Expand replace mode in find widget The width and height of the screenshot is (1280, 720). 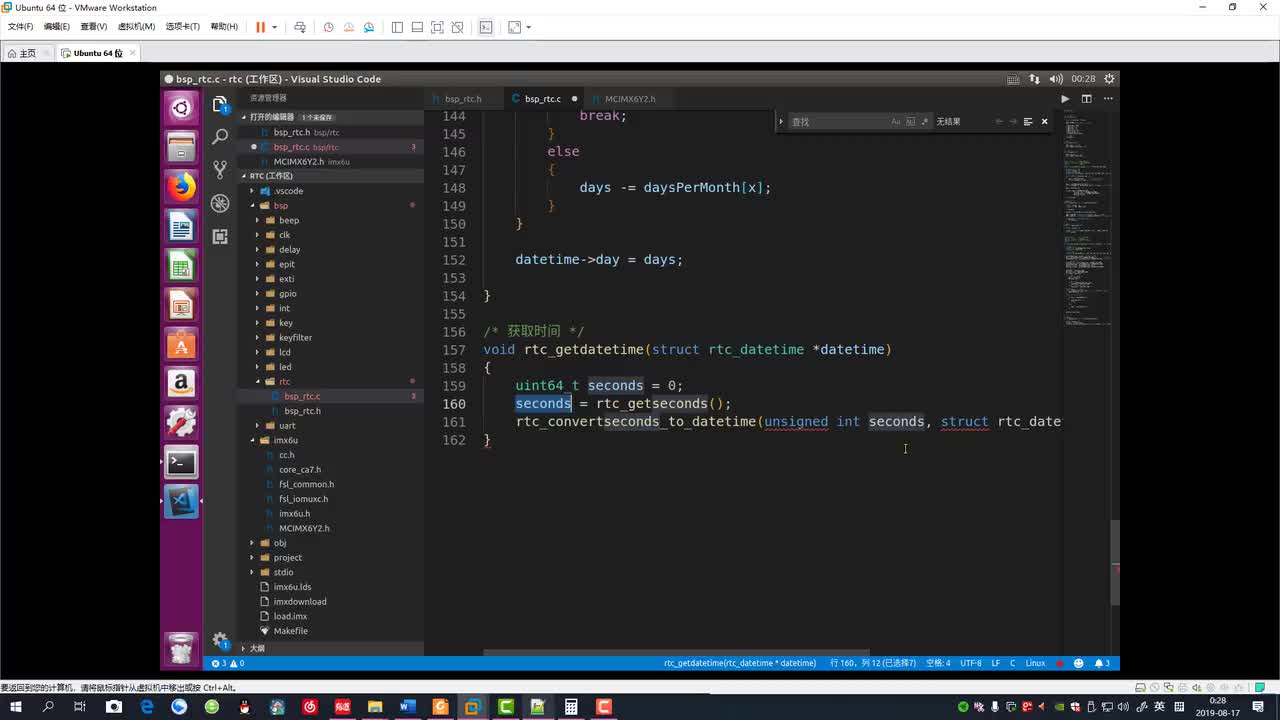pyautogui.click(x=781, y=122)
